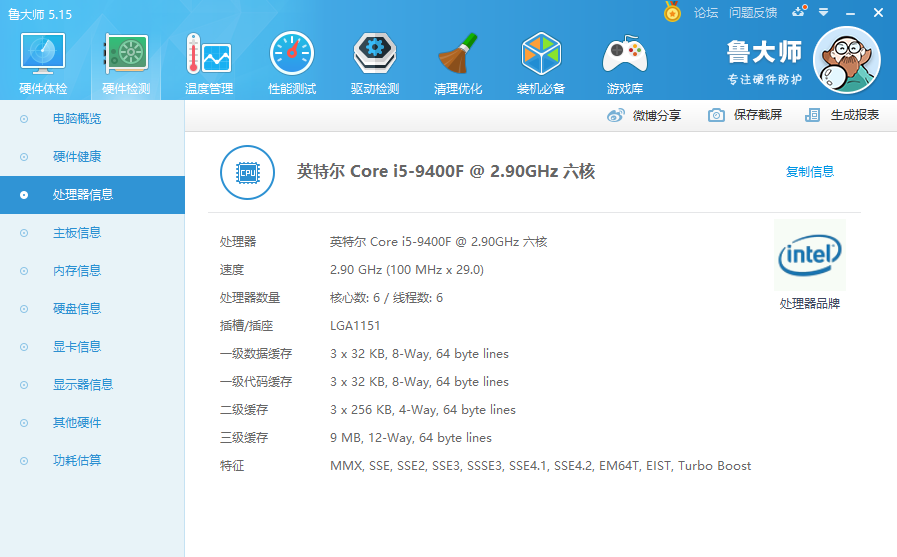
Task: Click the 保存截屏 text button
Action: [x=758, y=115]
